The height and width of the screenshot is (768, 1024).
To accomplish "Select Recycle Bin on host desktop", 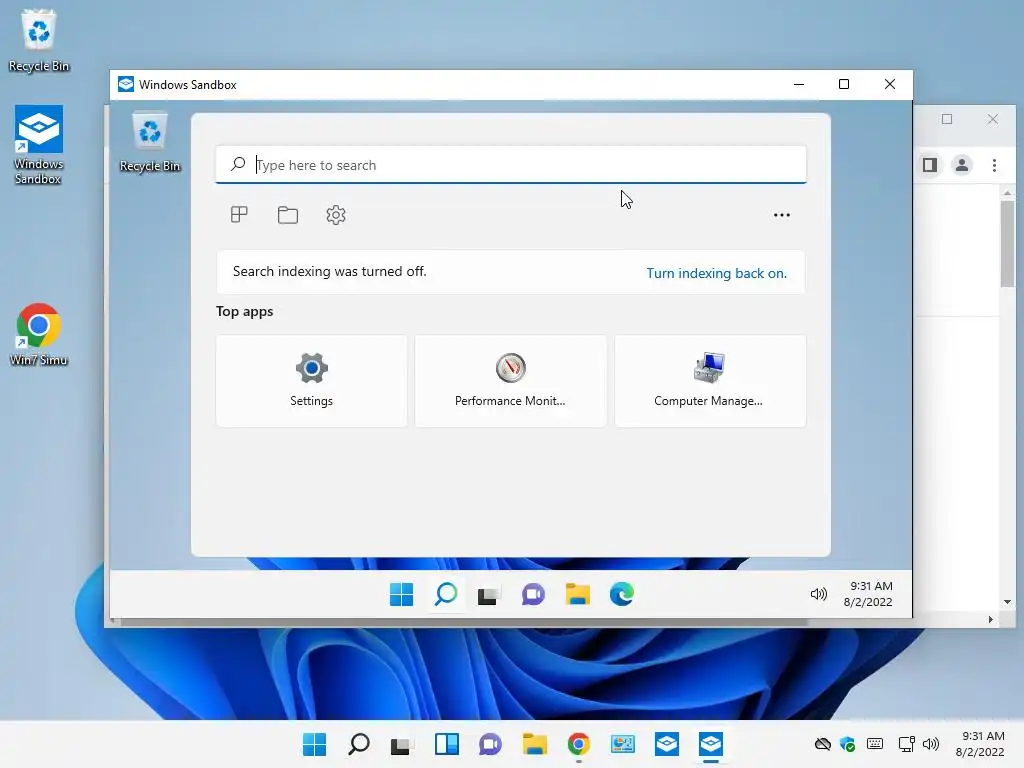I will coord(39,41).
